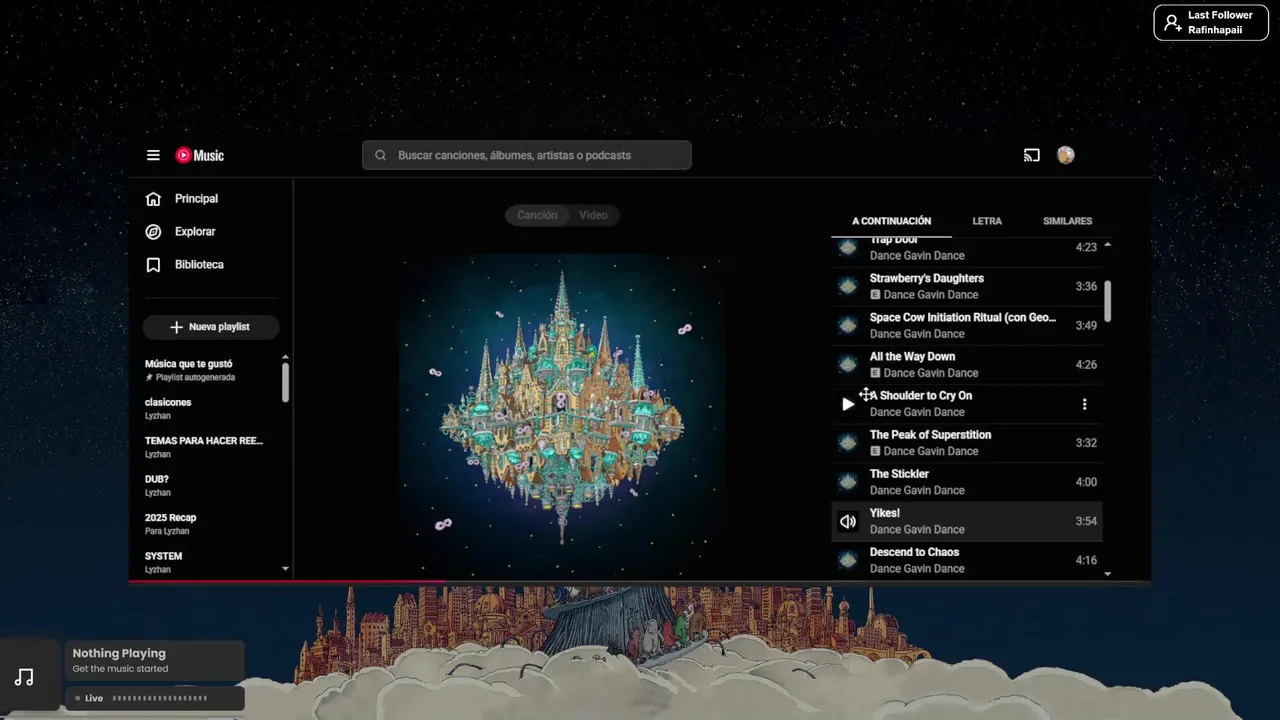Screen dimensions: 1280x720
Task: Click the Principal home icon
Action: click(153, 198)
